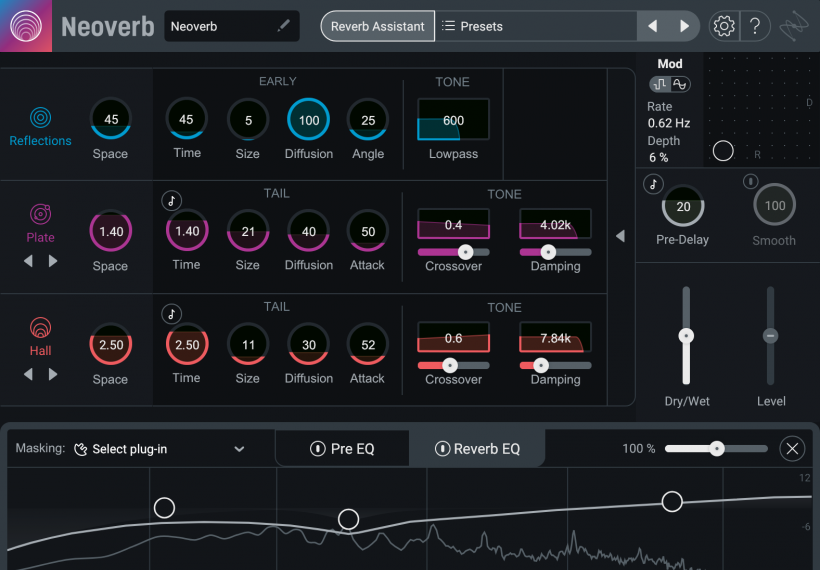Viewport: 820px width, 570px height.
Task: Select the Reflections engine icon
Action: 40,117
